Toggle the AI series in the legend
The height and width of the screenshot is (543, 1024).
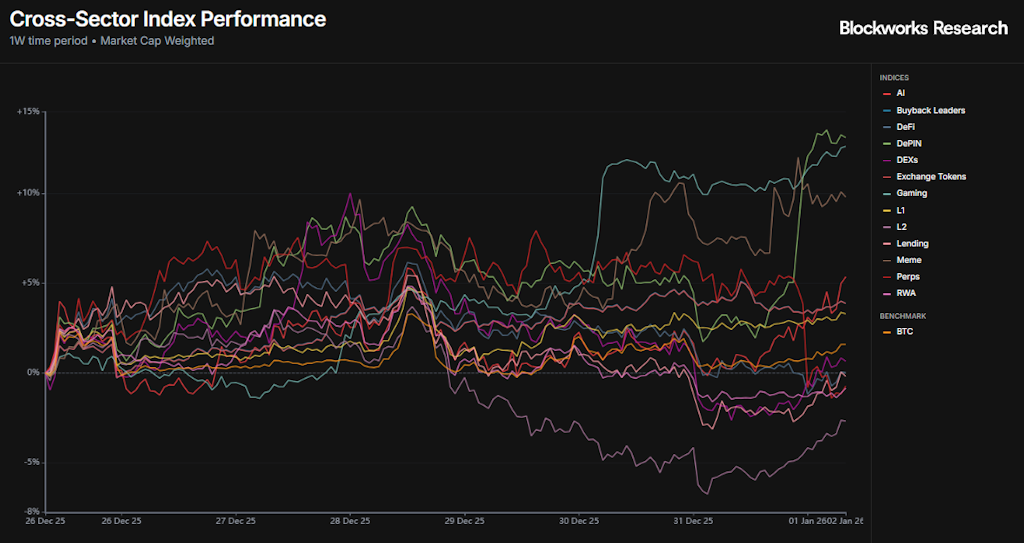(900, 93)
